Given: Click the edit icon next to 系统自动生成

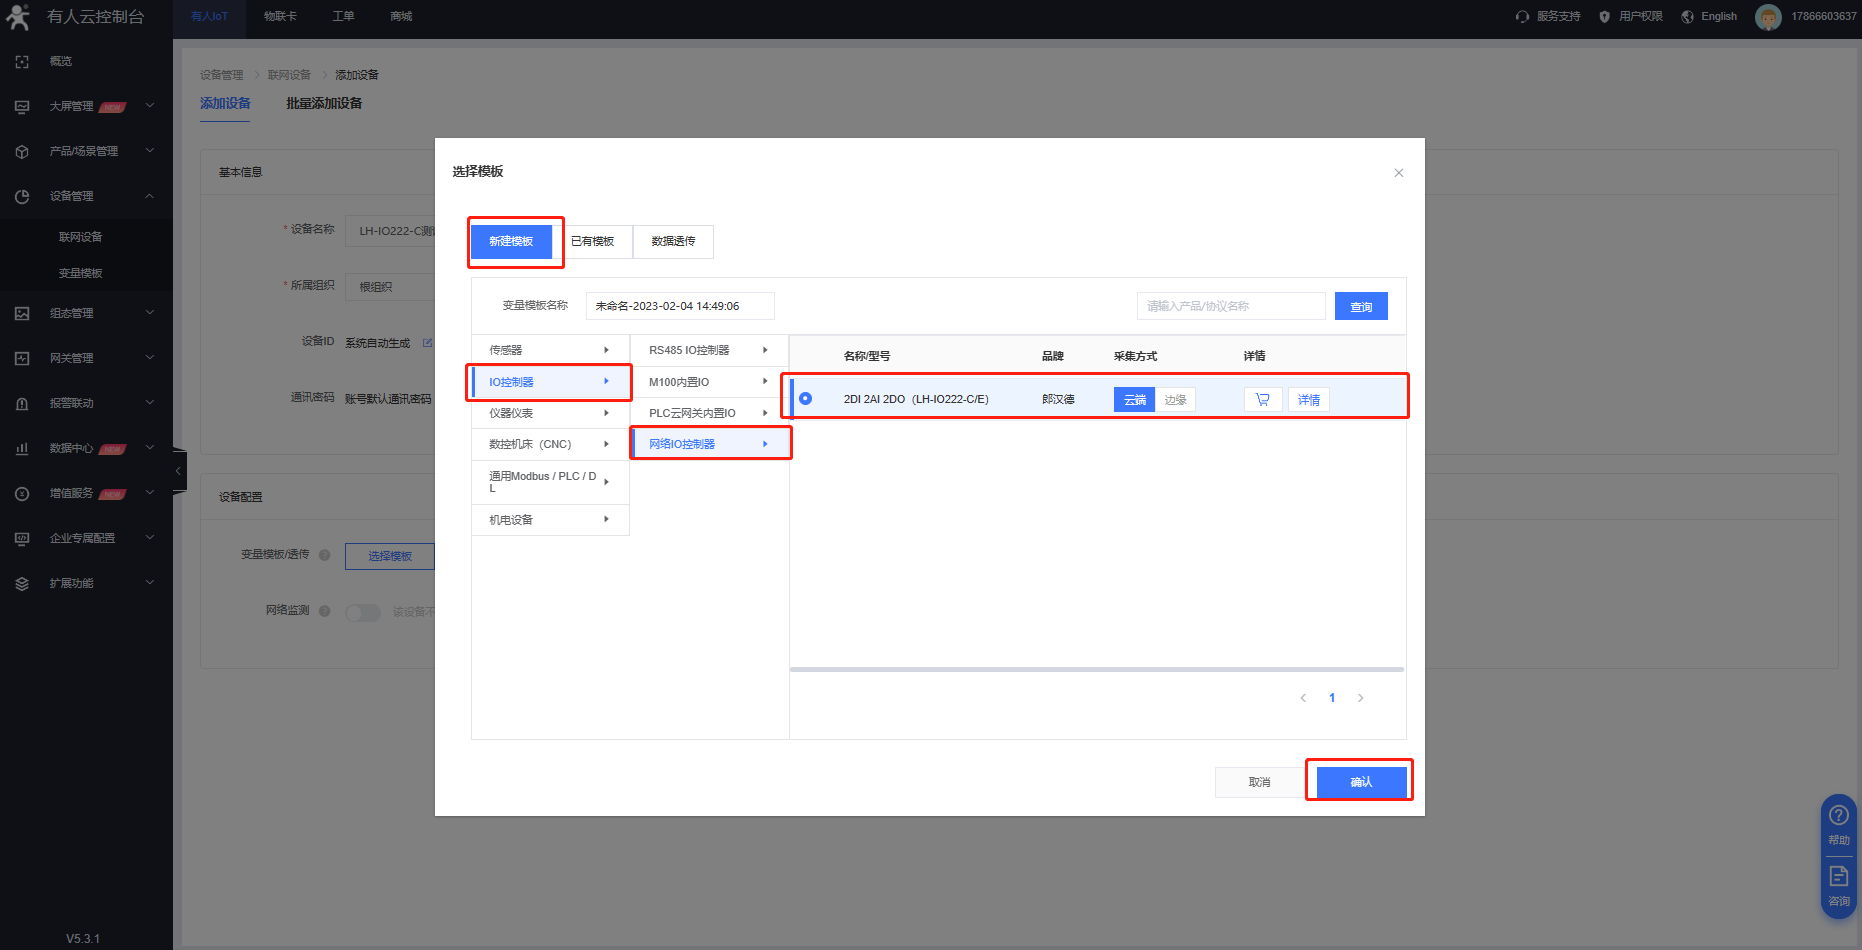Looking at the screenshot, I should coord(427,343).
